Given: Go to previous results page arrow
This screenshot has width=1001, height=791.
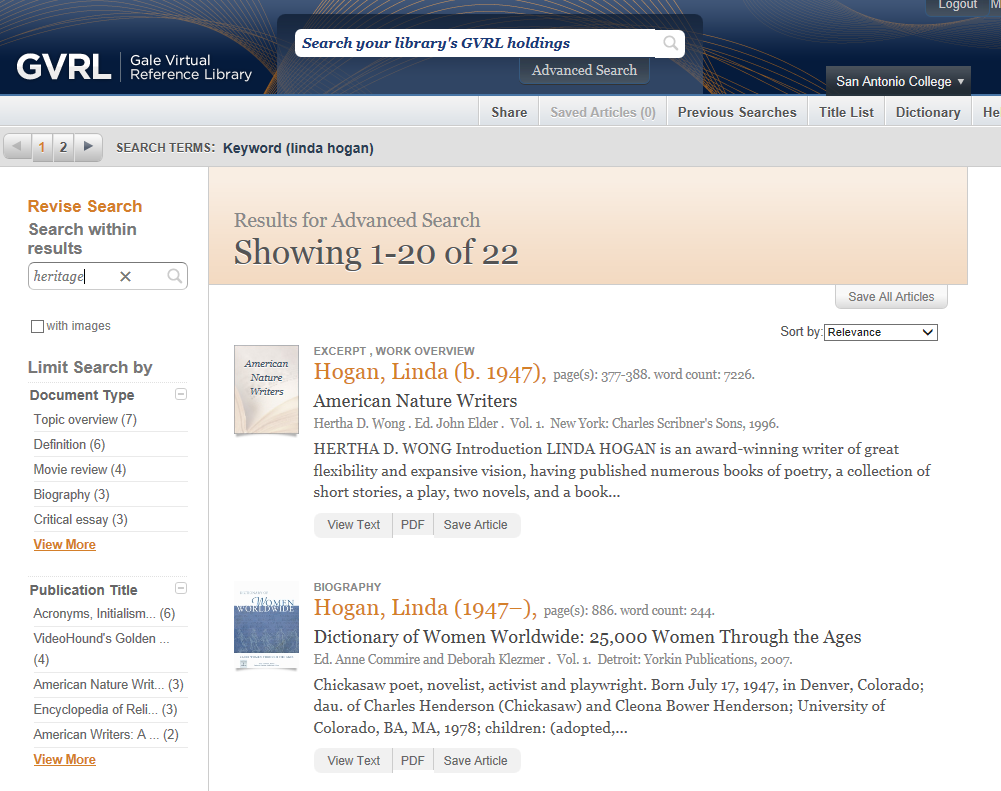Looking at the screenshot, I should [17, 147].
